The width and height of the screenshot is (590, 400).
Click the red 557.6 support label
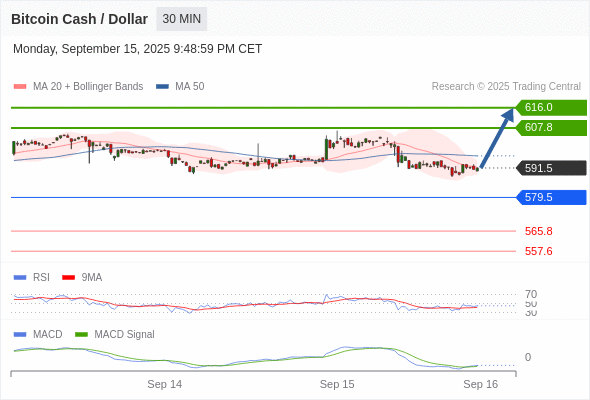pyautogui.click(x=538, y=251)
